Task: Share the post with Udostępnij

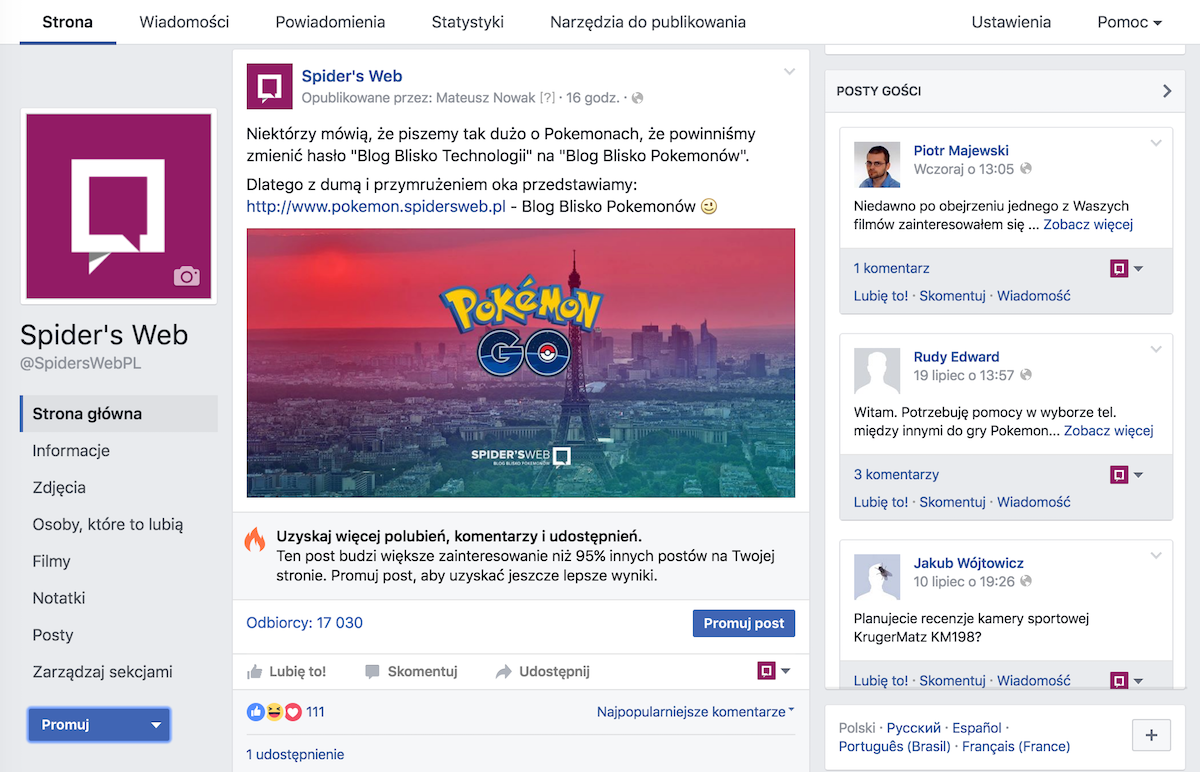Action: [543, 672]
